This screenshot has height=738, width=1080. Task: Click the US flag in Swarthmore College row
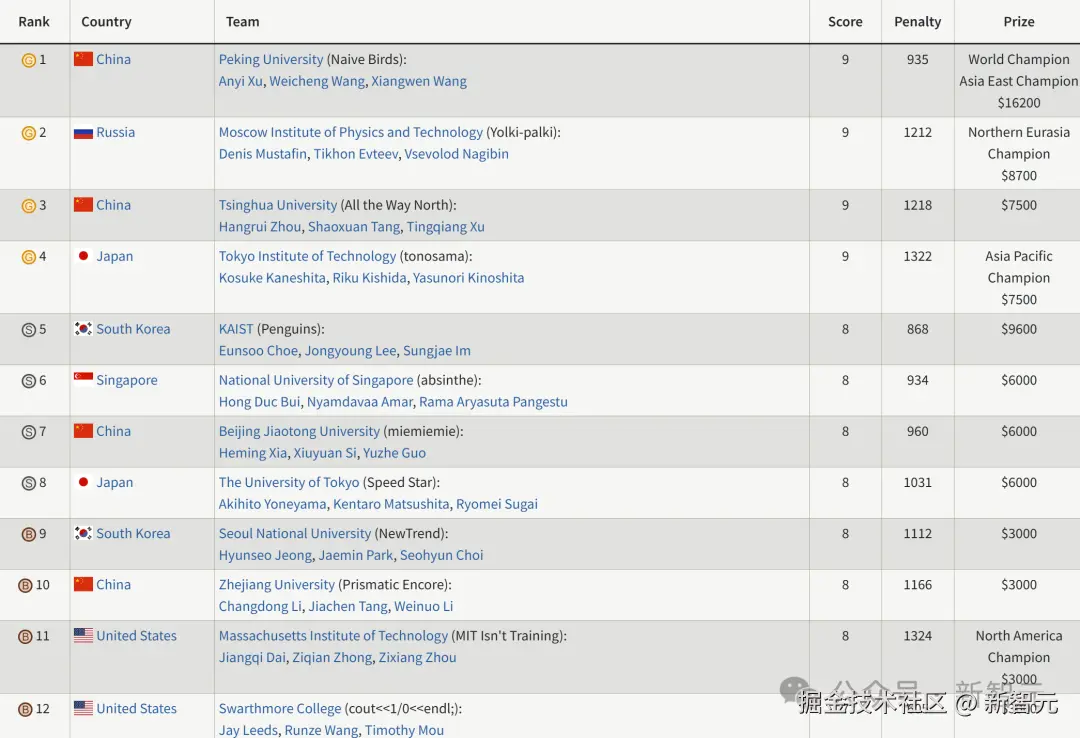click(83, 708)
